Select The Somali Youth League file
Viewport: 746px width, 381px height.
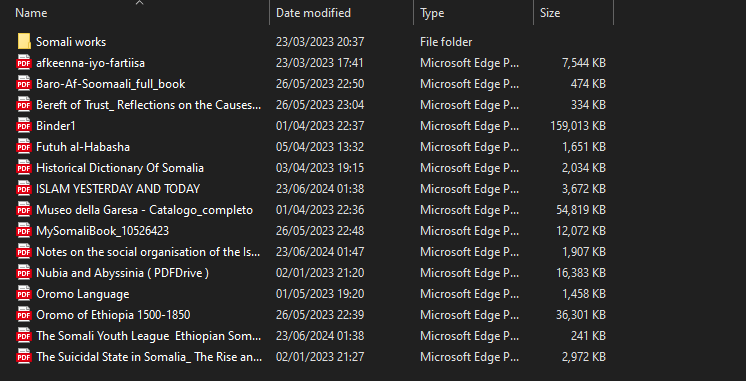[x=149, y=336]
